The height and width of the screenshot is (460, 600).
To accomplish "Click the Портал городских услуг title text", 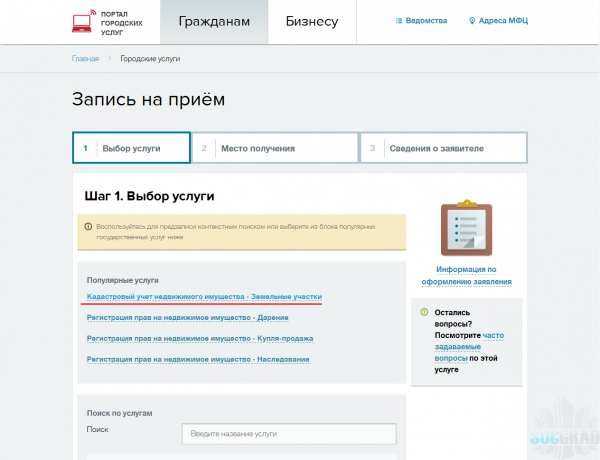I will 122,21.
